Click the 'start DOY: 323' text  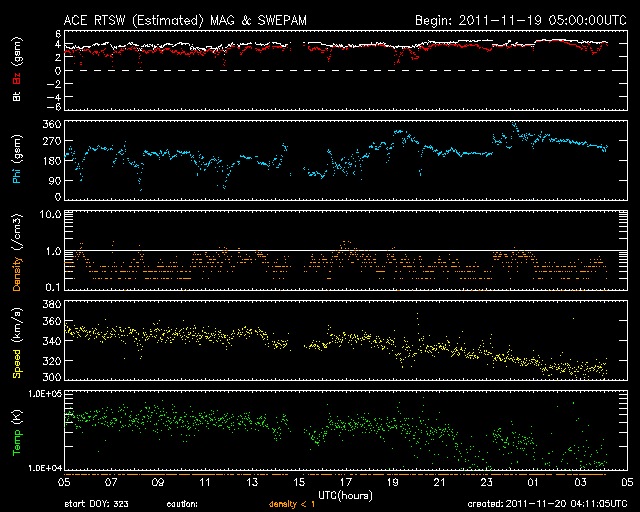97,504
